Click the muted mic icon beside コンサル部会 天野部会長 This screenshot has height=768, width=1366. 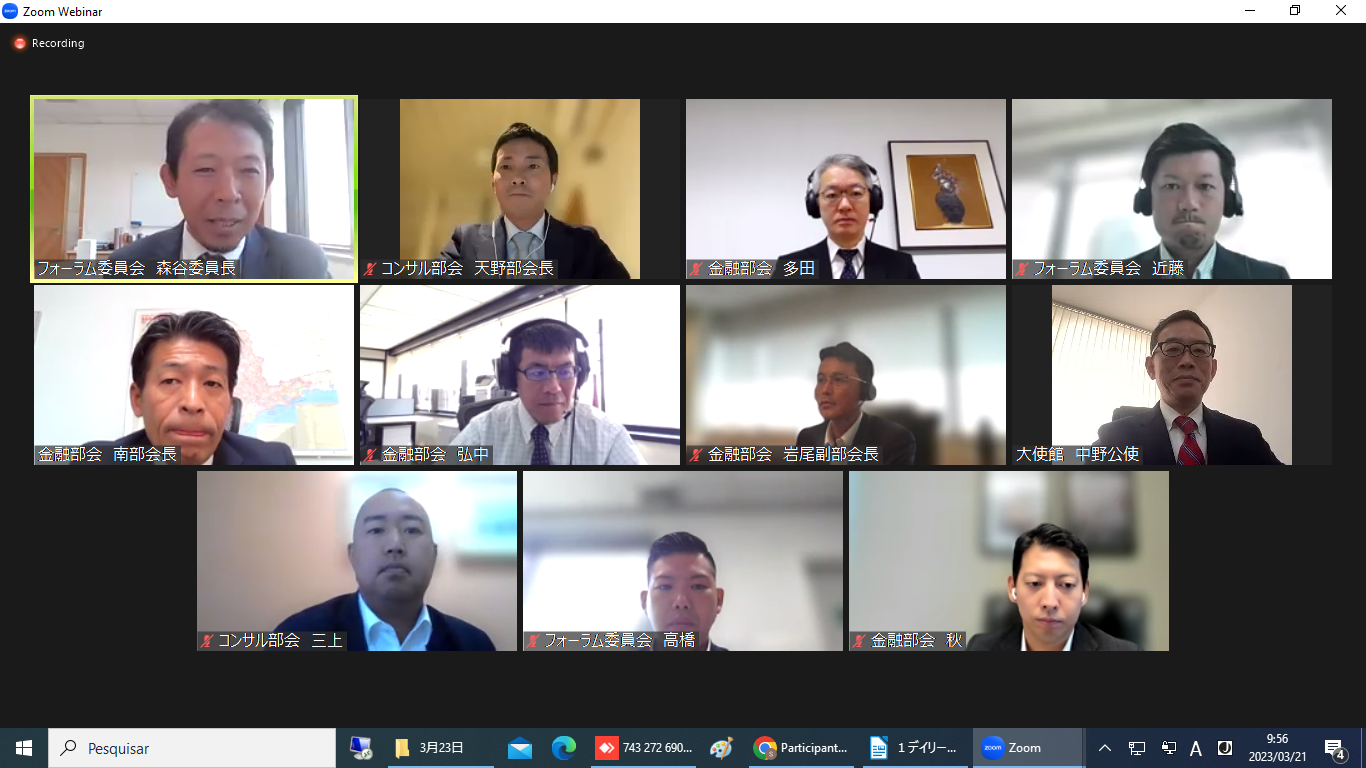pyautogui.click(x=371, y=268)
